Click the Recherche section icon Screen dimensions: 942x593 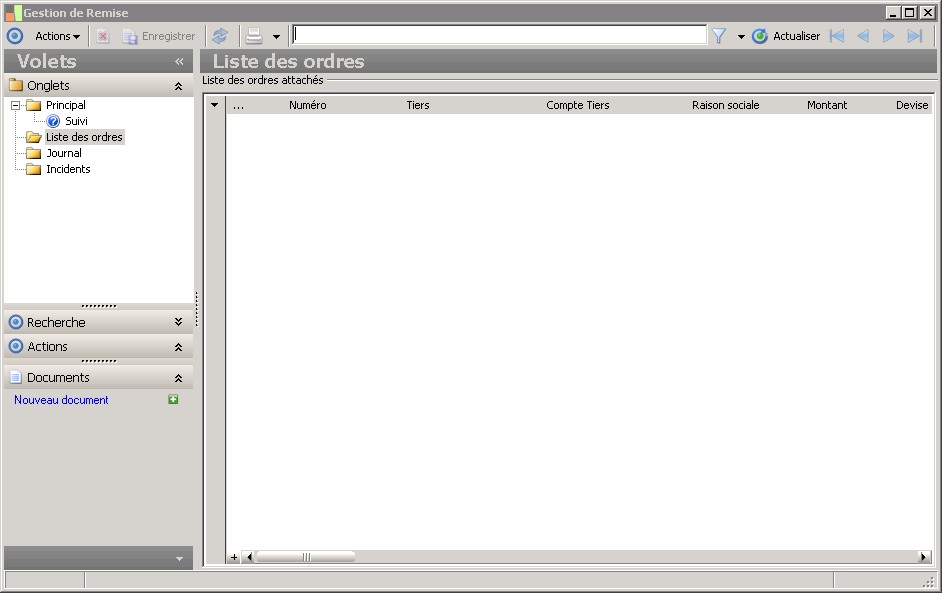pyautogui.click(x=16, y=322)
